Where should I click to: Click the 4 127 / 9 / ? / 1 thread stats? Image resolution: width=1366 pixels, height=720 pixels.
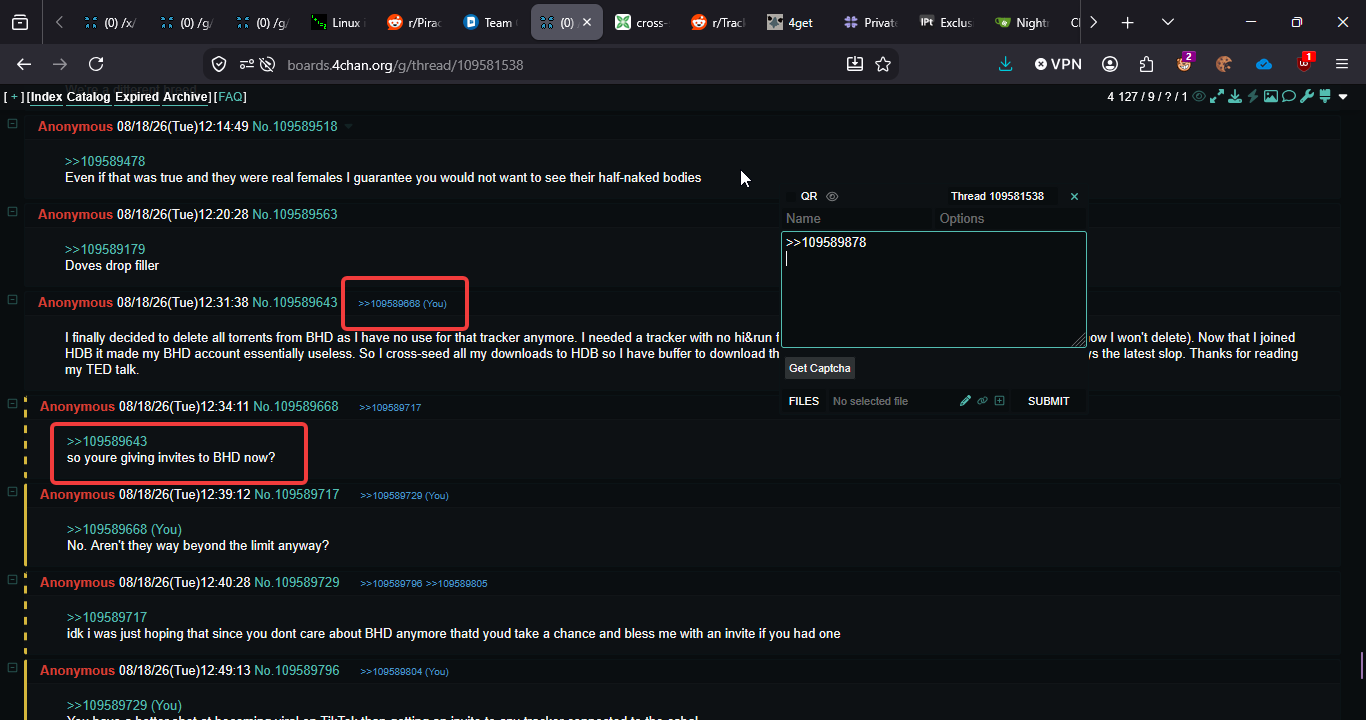(1148, 97)
